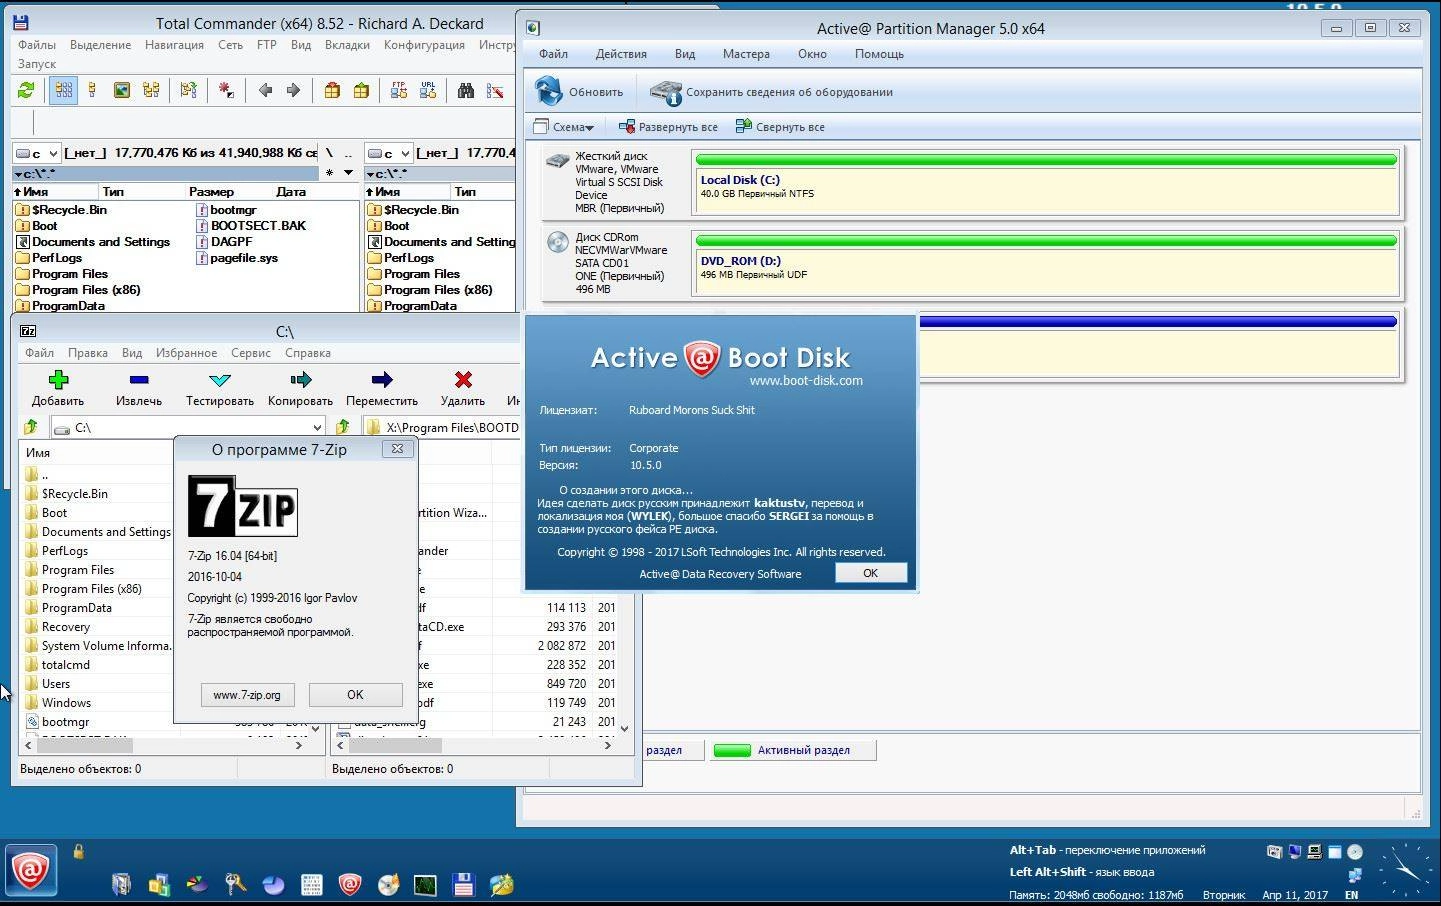Image resolution: width=1441 pixels, height=906 pixels.
Task: Click the green graph monitor taskbar icon
Action: pyautogui.click(x=425, y=884)
